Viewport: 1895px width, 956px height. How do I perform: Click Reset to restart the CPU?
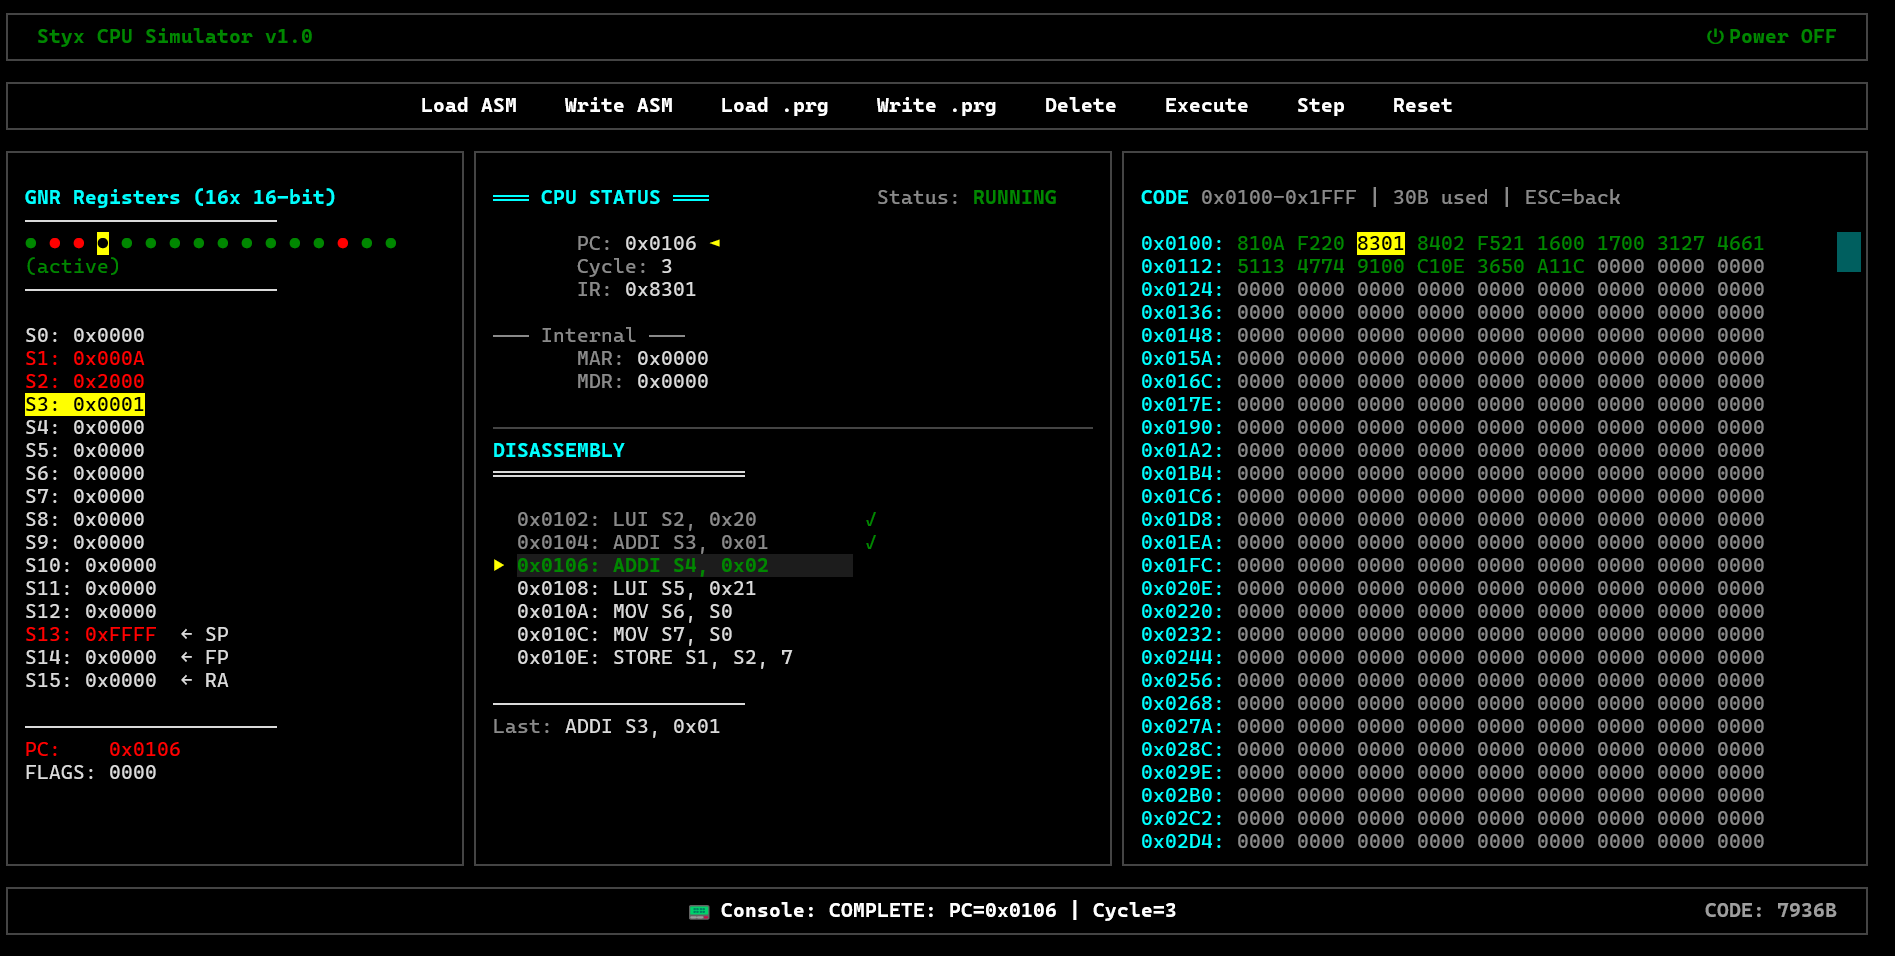[1422, 106]
